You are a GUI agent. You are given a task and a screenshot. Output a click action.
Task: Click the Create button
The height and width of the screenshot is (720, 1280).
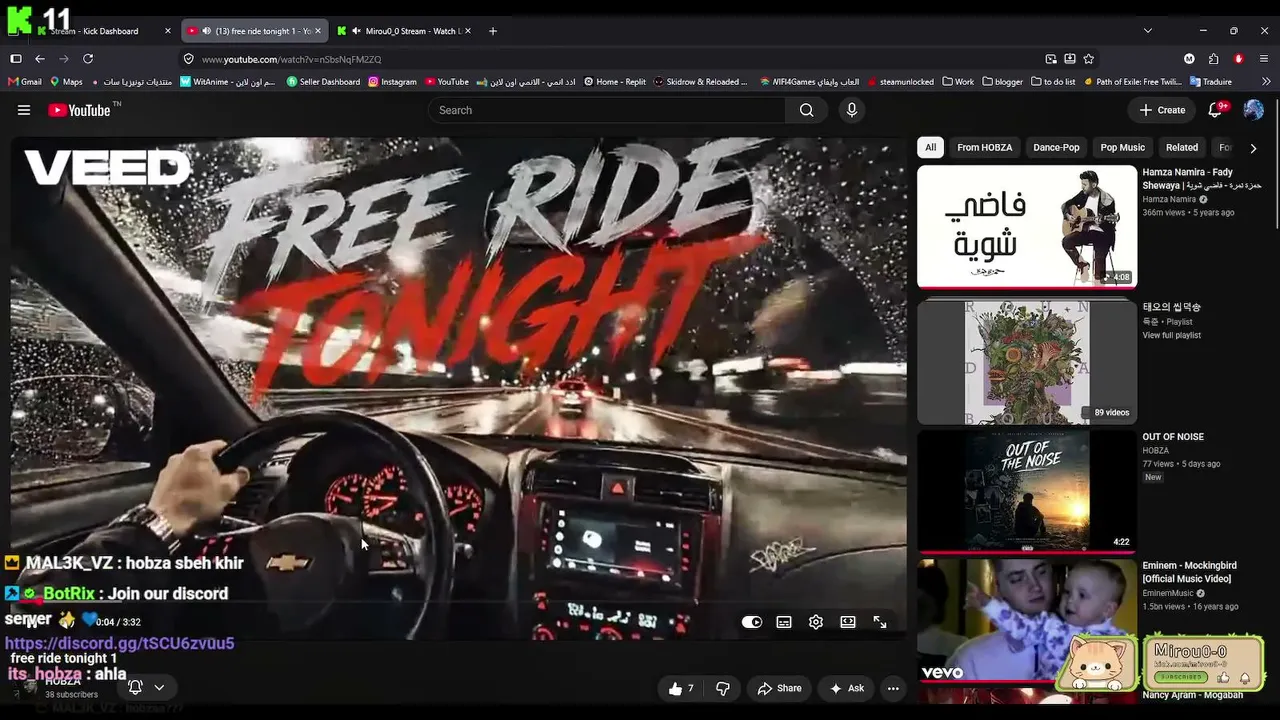1162,110
